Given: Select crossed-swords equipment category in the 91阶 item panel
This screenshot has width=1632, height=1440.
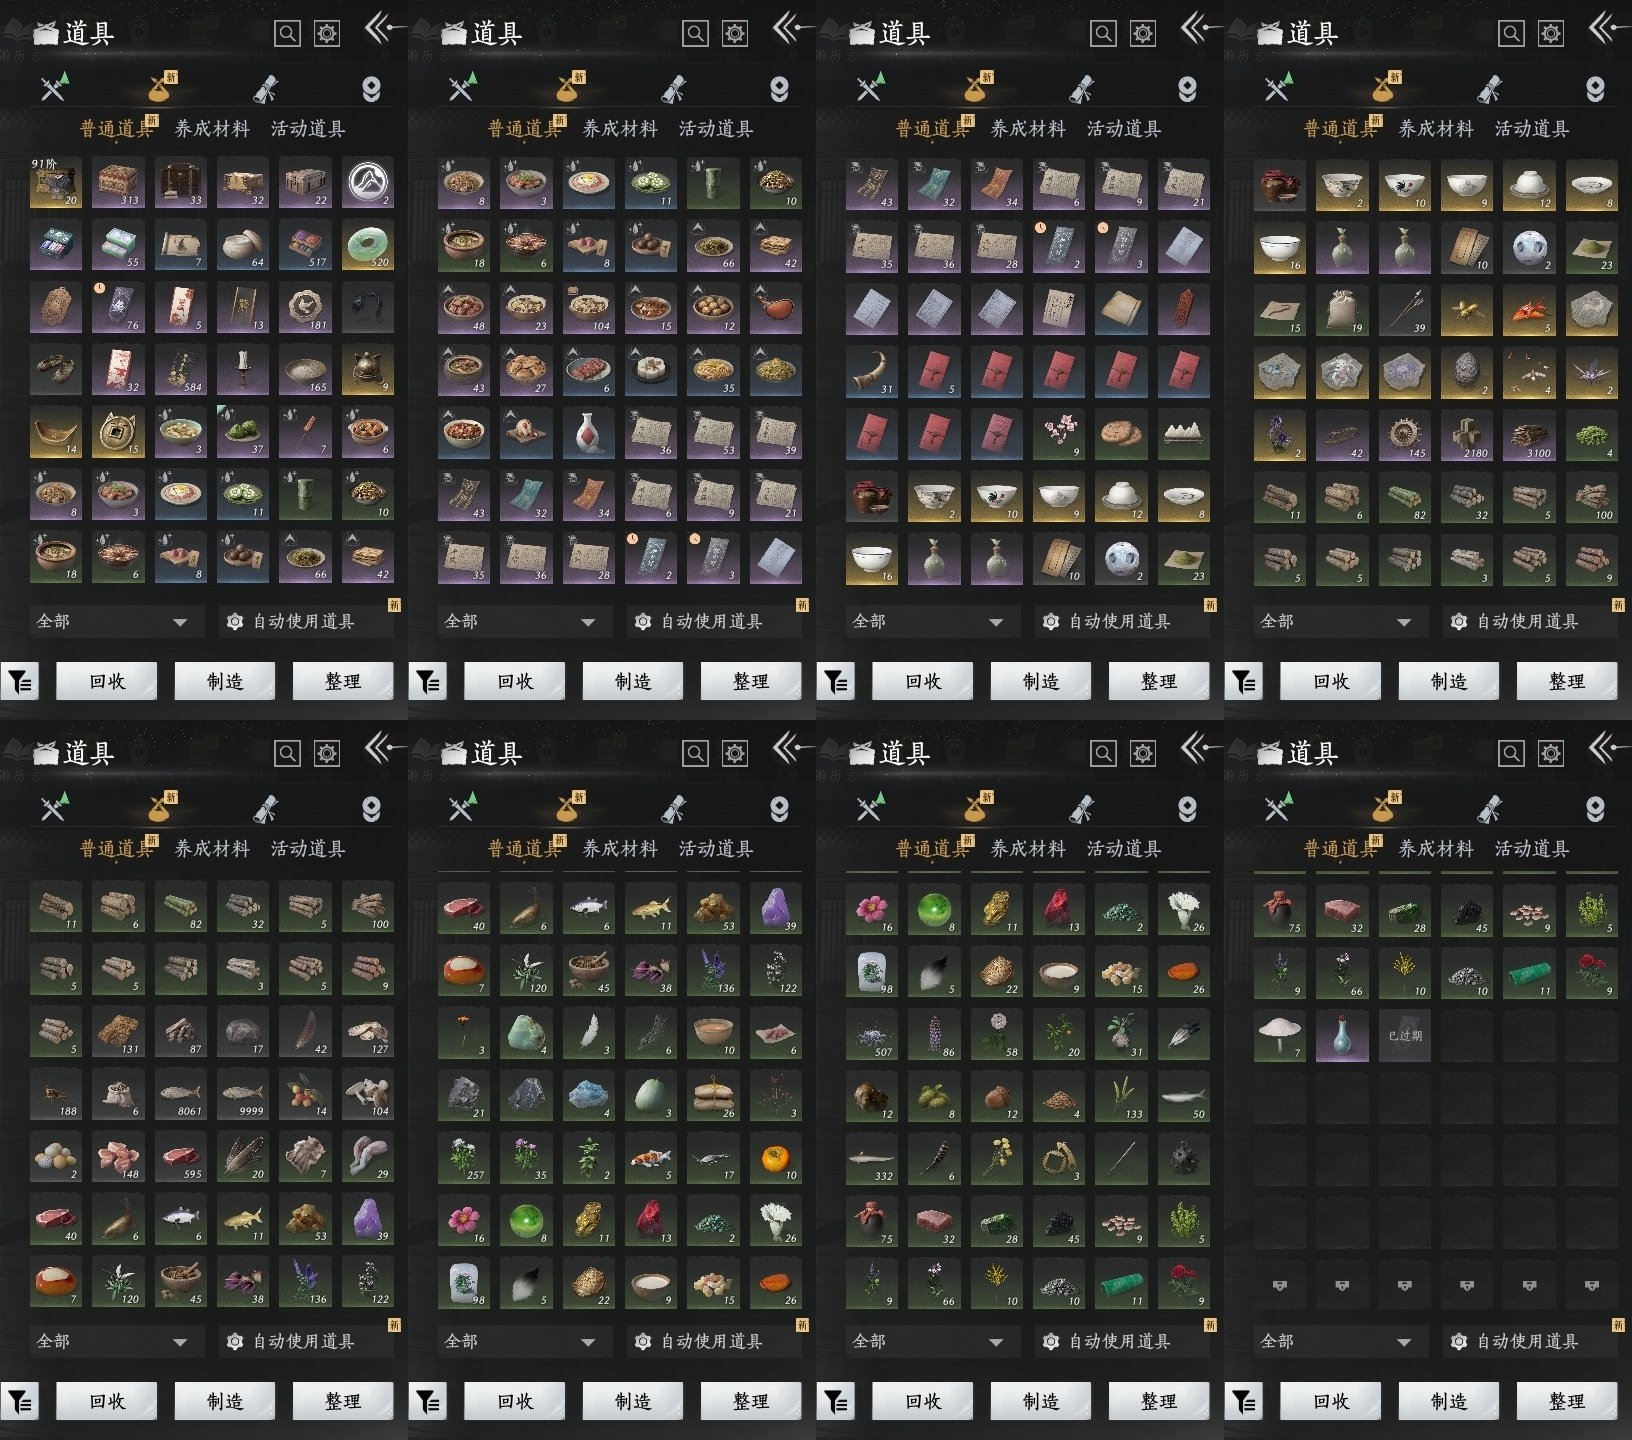Looking at the screenshot, I should point(54,89).
